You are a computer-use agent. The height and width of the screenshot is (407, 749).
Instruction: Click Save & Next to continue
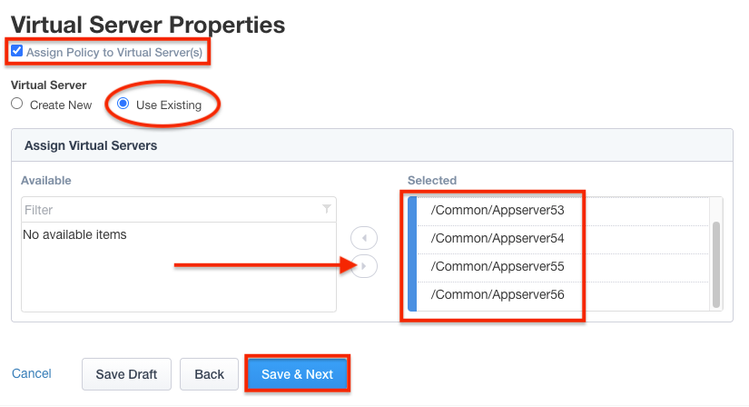[x=297, y=374]
